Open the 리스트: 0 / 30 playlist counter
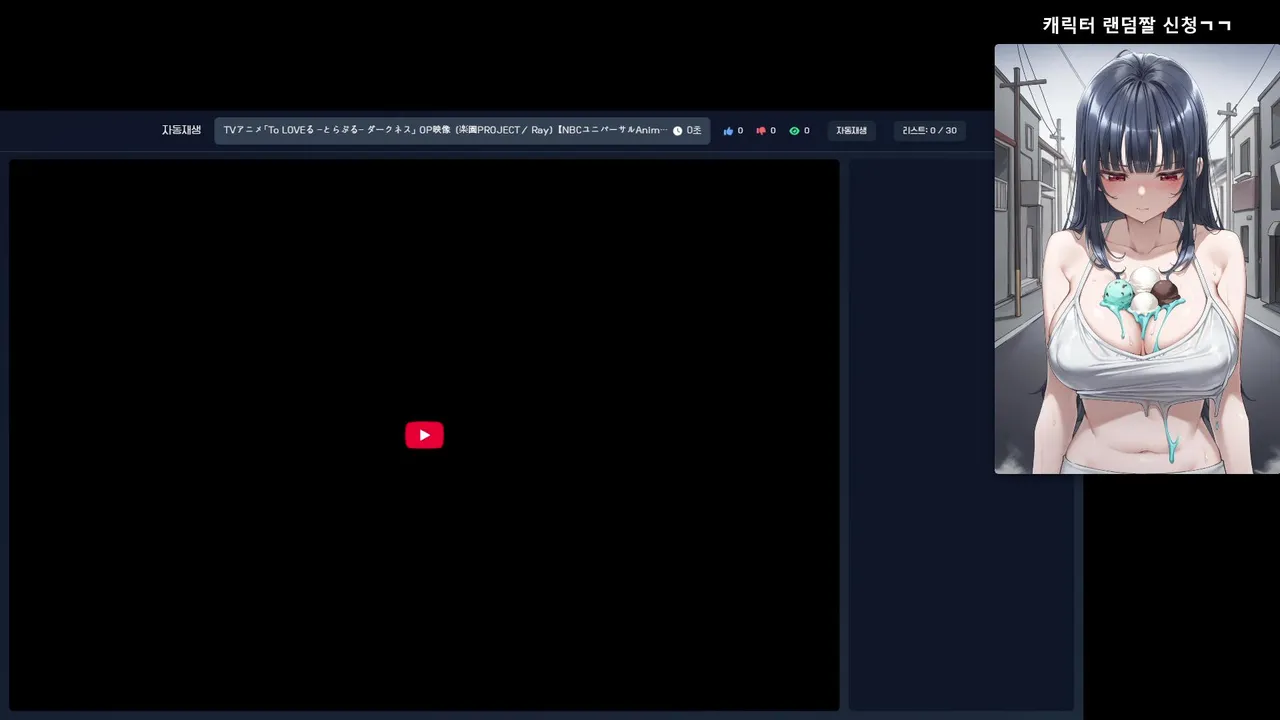 tap(929, 131)
